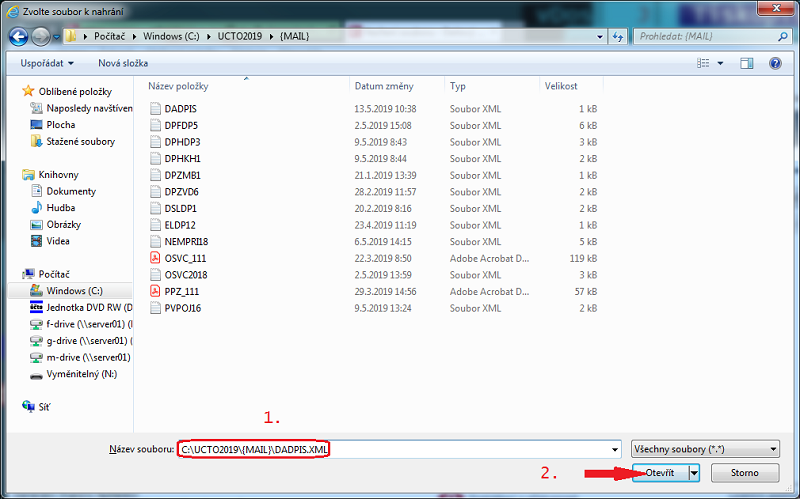The width and height of the screenshot is (800, 499).
Task: Click the search magnifier icon
Action: click(x=783, y=37)
